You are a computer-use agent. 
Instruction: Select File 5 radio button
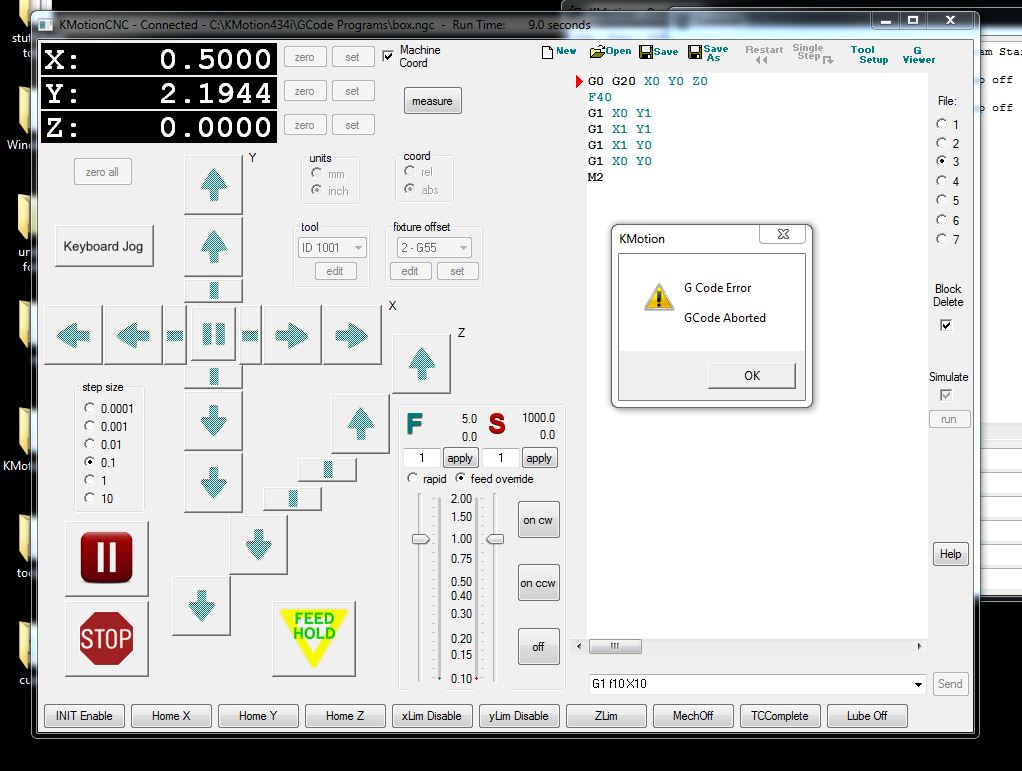click(941, 200)
